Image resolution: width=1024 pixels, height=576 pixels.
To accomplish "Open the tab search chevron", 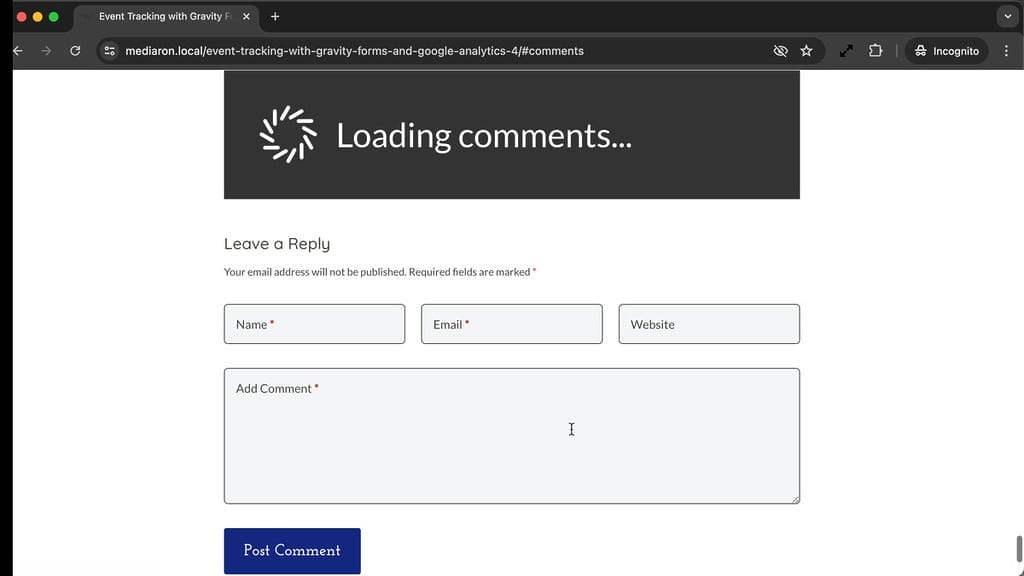I will coord(1008,16).
